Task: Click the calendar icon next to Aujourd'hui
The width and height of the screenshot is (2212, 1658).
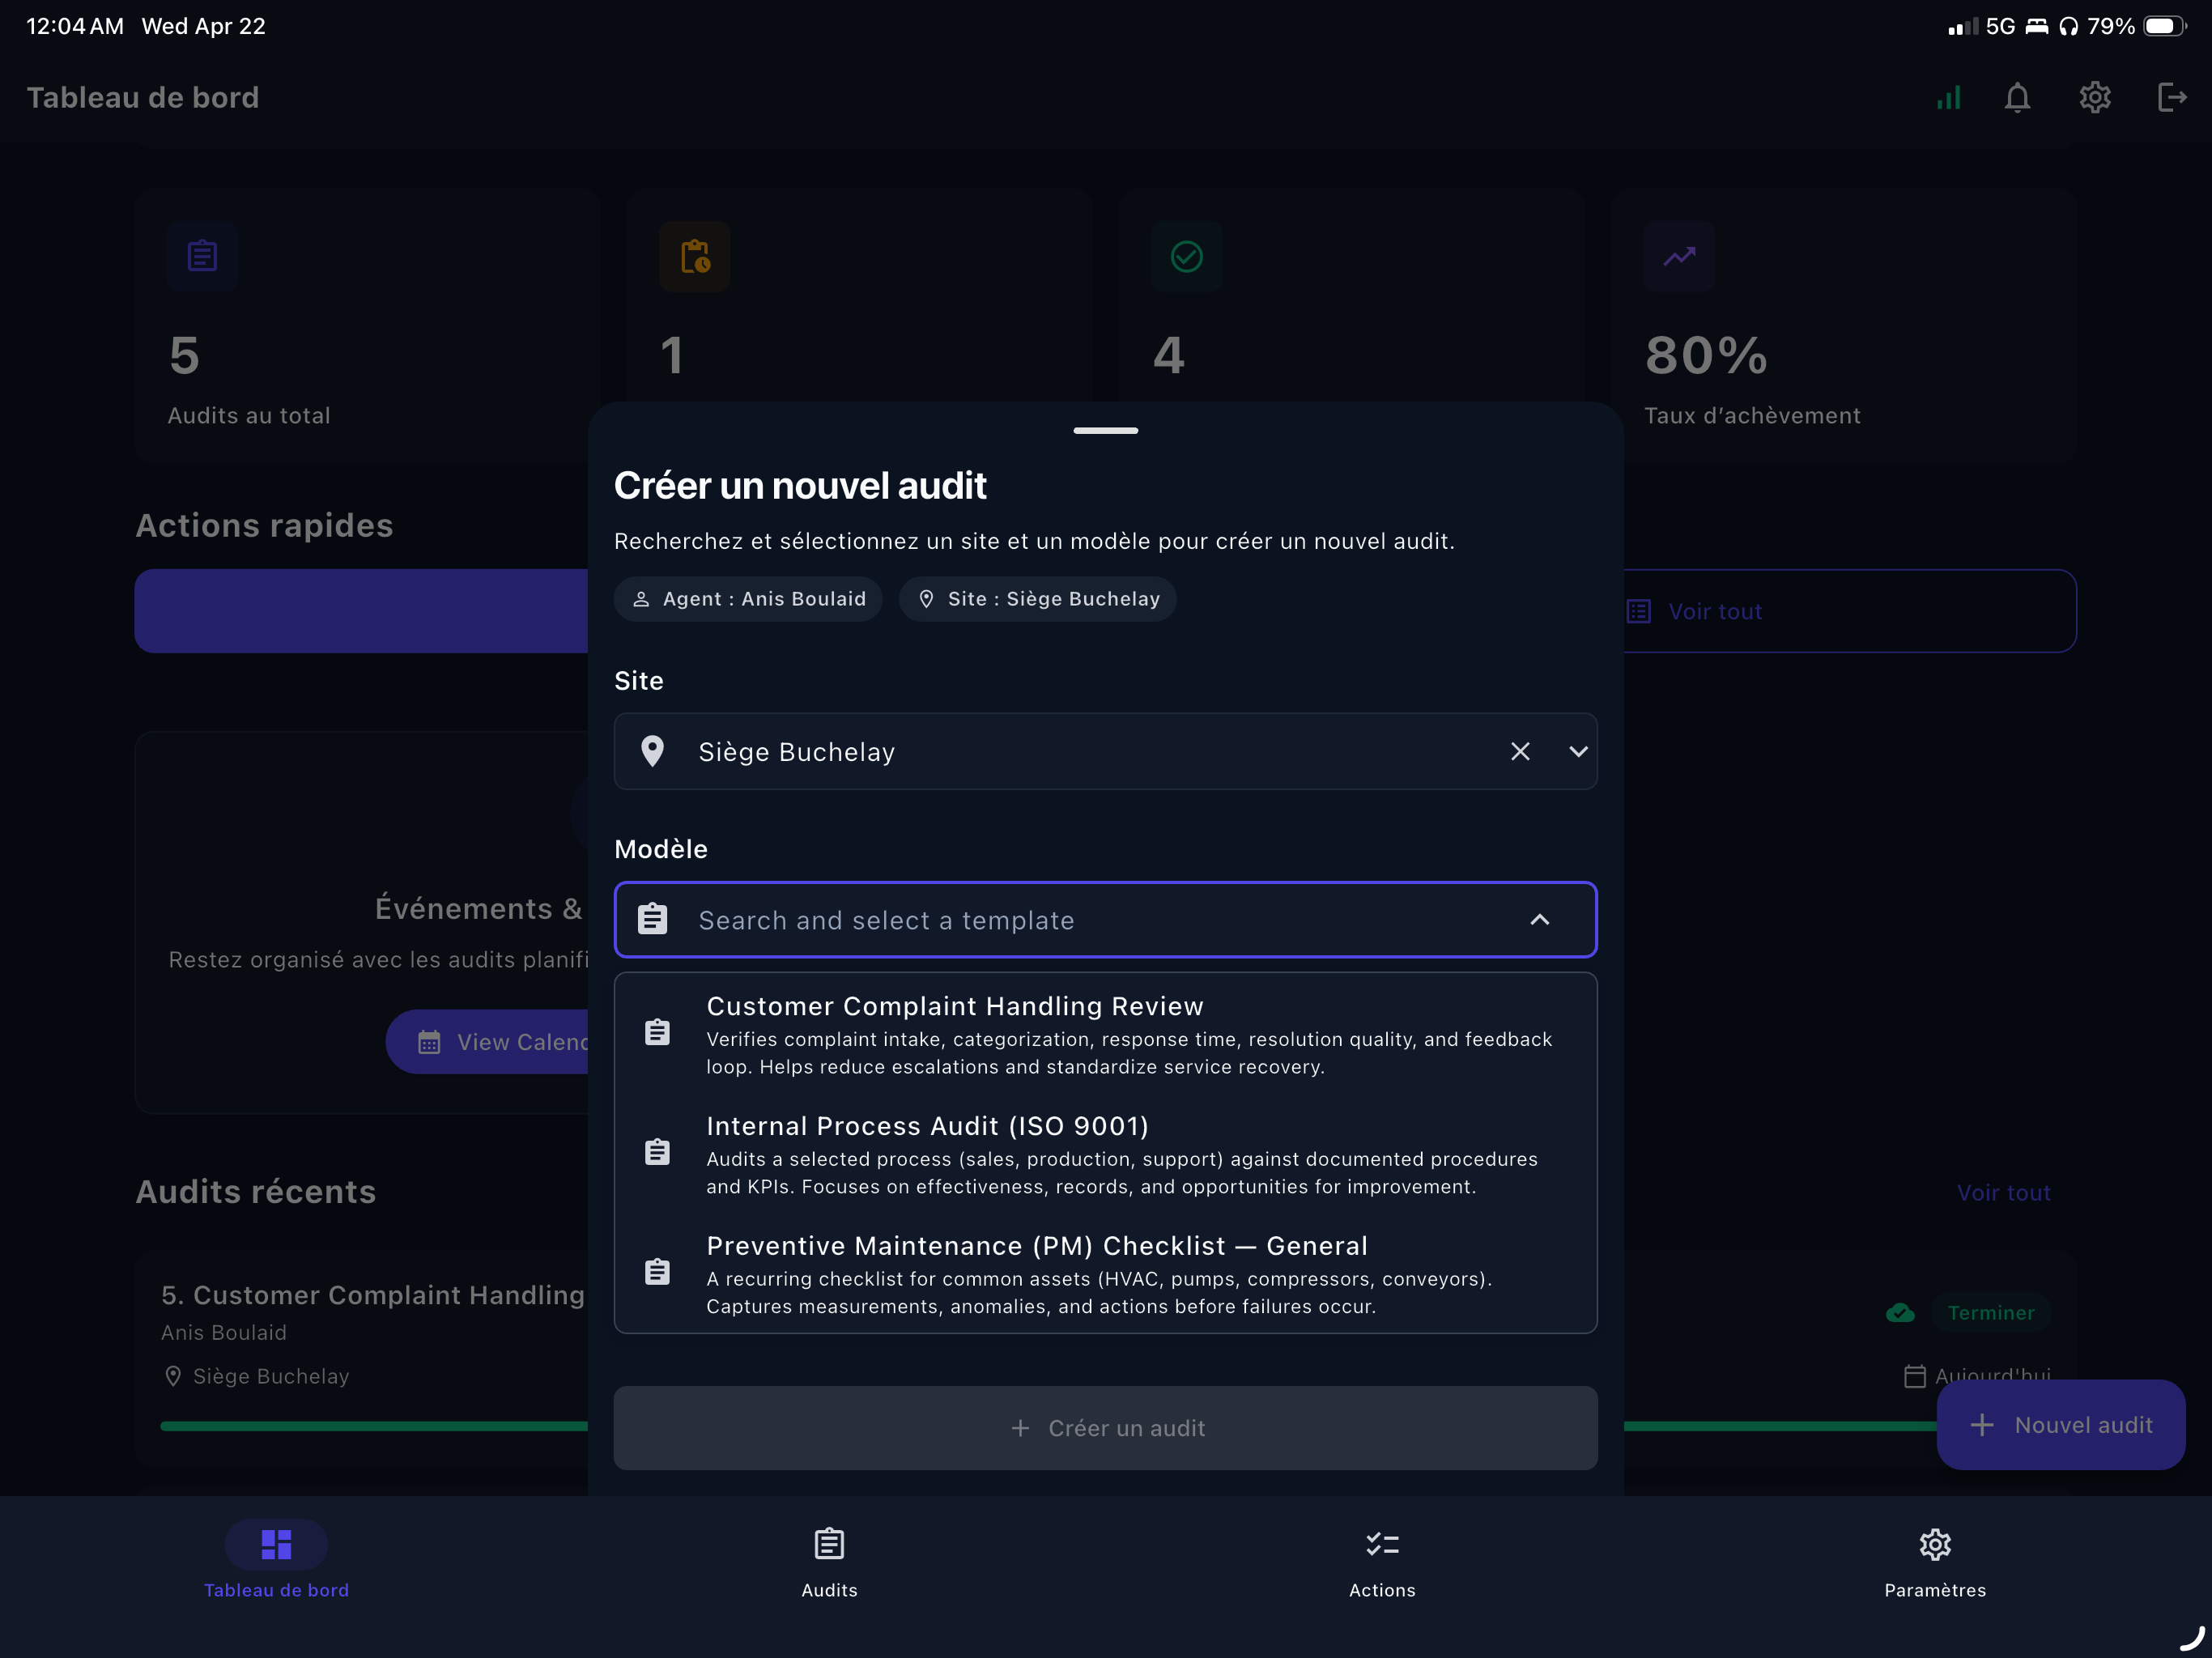Action: (x=1915, y=1376)
